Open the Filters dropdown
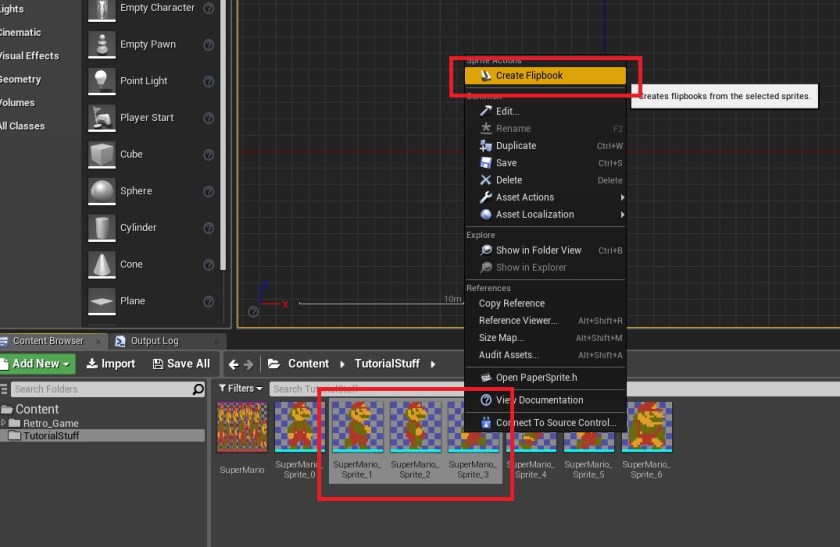 coord(240,388)
